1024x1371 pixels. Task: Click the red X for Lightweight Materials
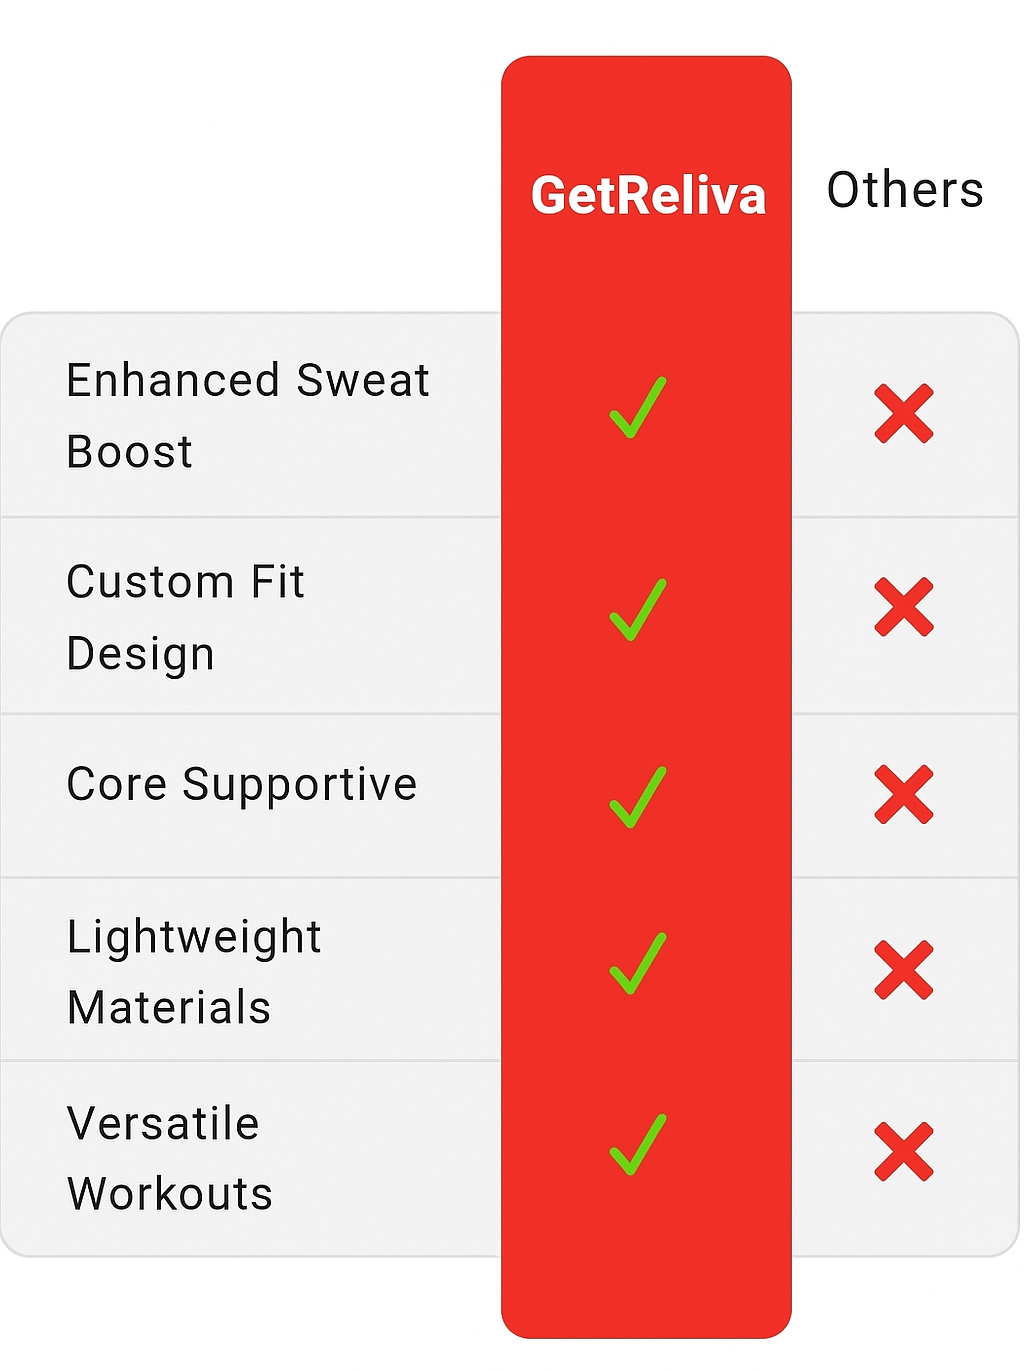click(904, 970)
